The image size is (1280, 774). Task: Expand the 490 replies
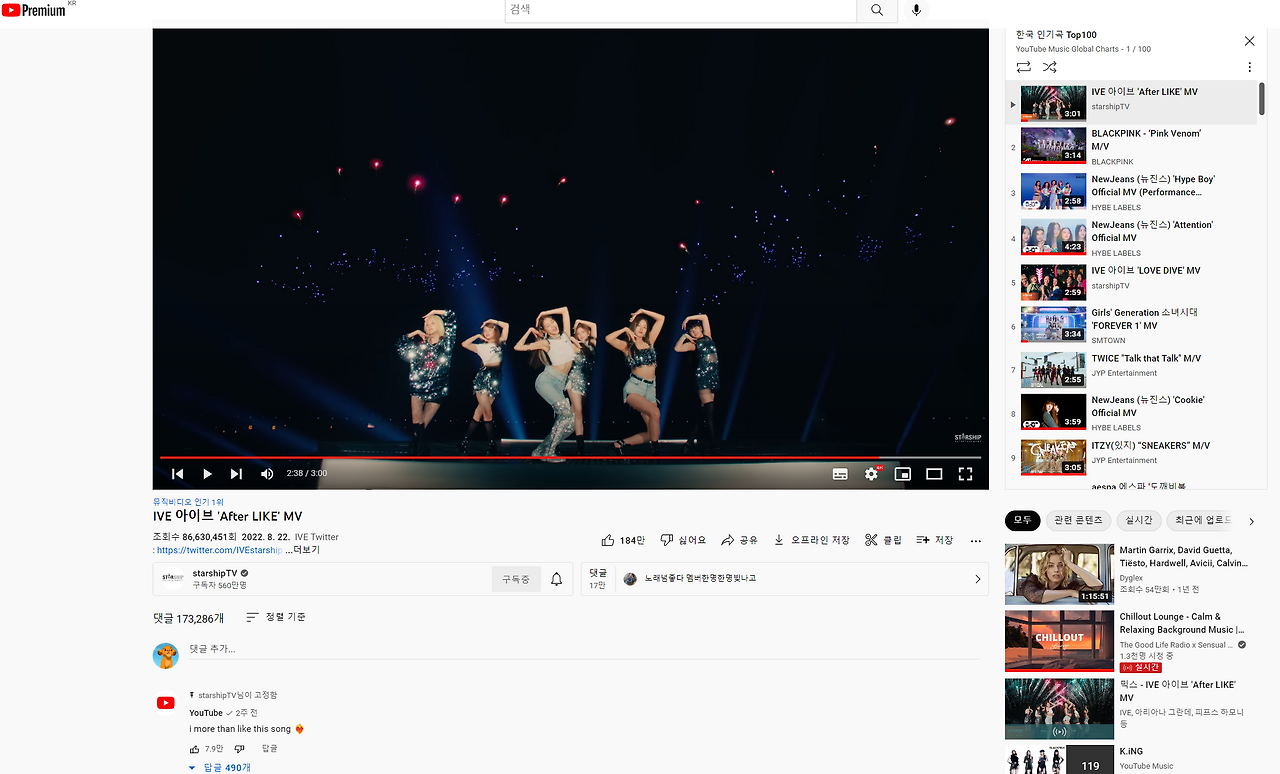tap(220, 767)
